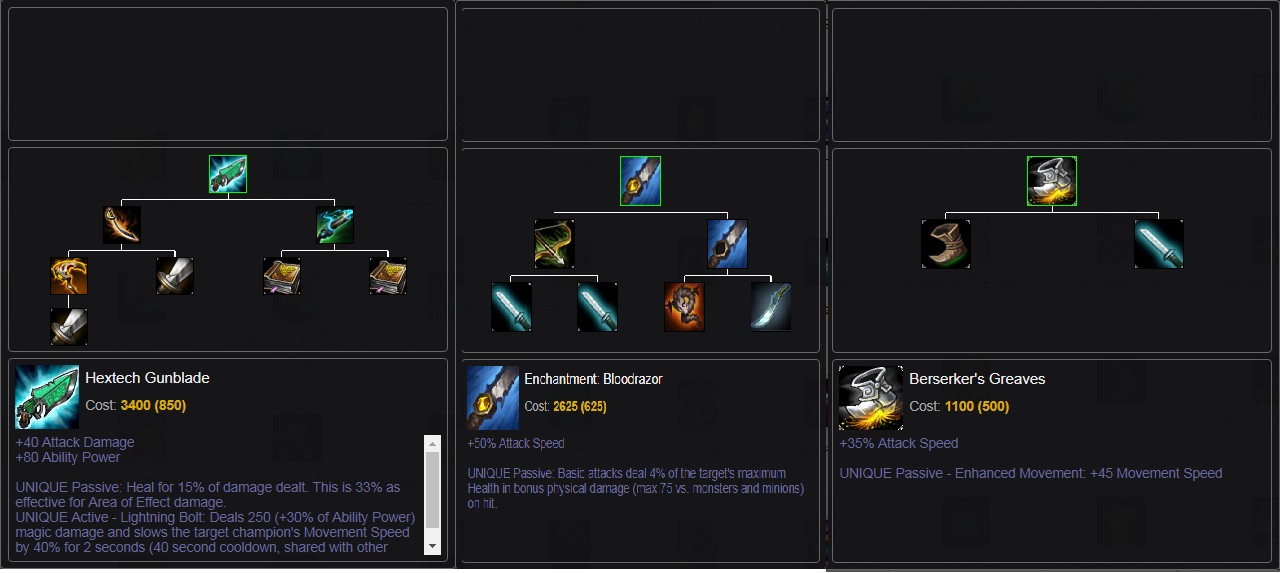Viewport: 1280px width, 573px height.
Task: Select the Recurve Bow component icon
Action: [x=554, y=244]
